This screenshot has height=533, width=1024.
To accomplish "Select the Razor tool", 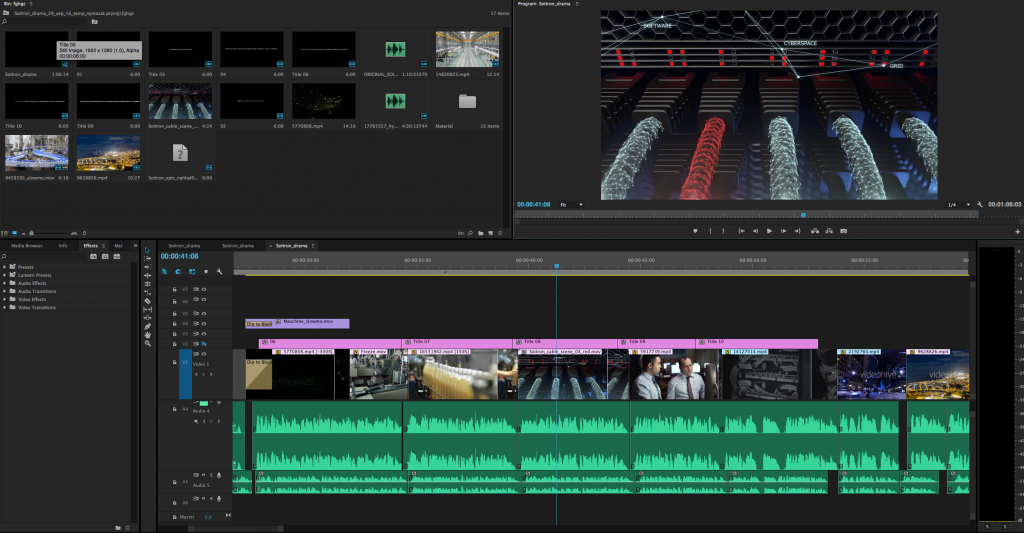I will 148,301.
